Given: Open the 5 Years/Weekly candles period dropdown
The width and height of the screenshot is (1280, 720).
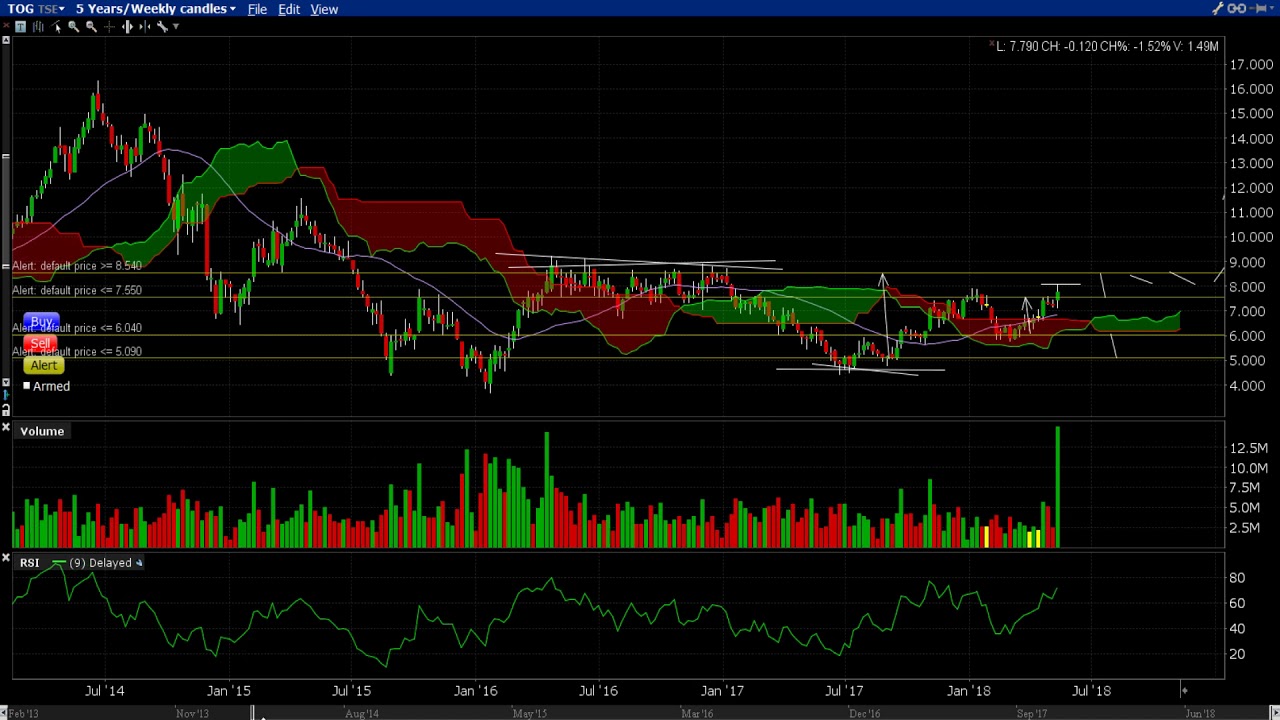Looking at the screenshot, I should click(x=156, y=9).
